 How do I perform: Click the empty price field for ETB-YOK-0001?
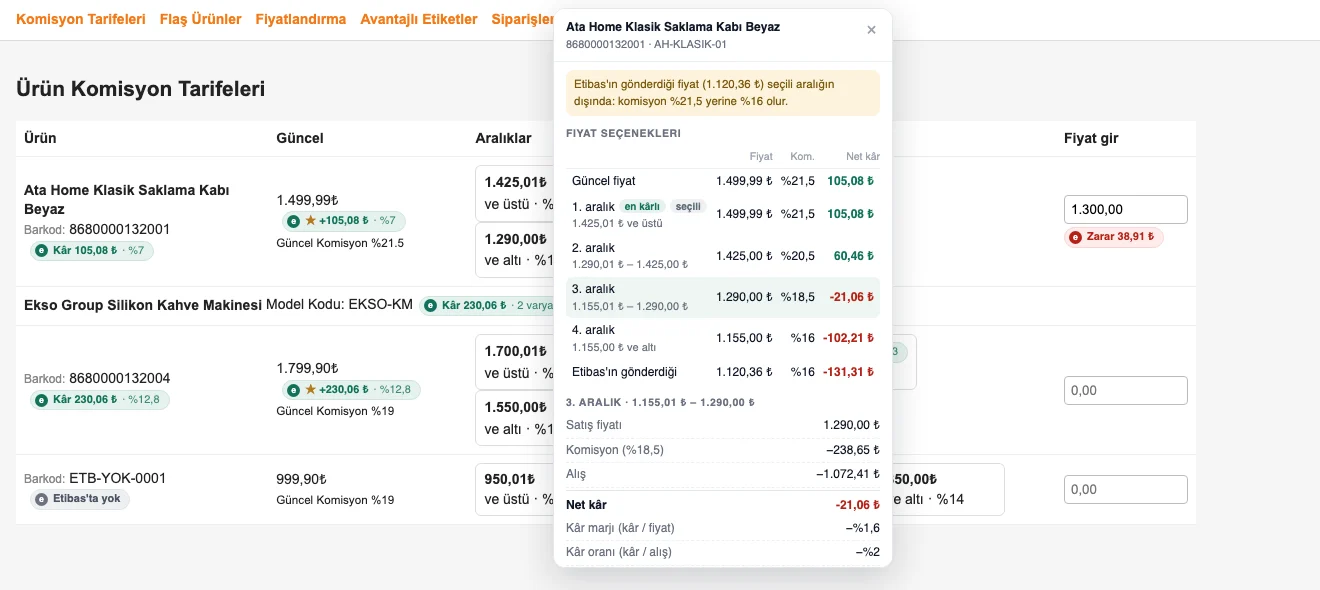pyautogui.click(x=1126, y=489)
